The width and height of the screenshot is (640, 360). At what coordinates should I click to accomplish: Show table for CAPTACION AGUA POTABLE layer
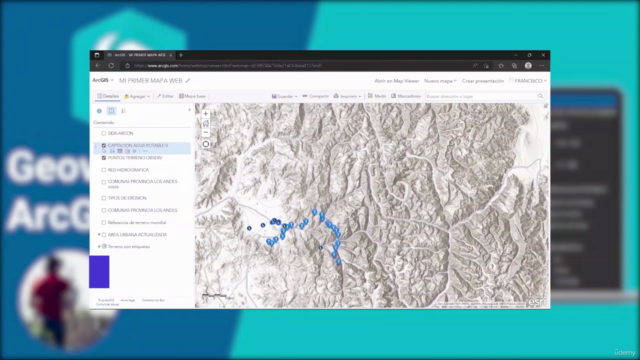click(x=120, y=151)
